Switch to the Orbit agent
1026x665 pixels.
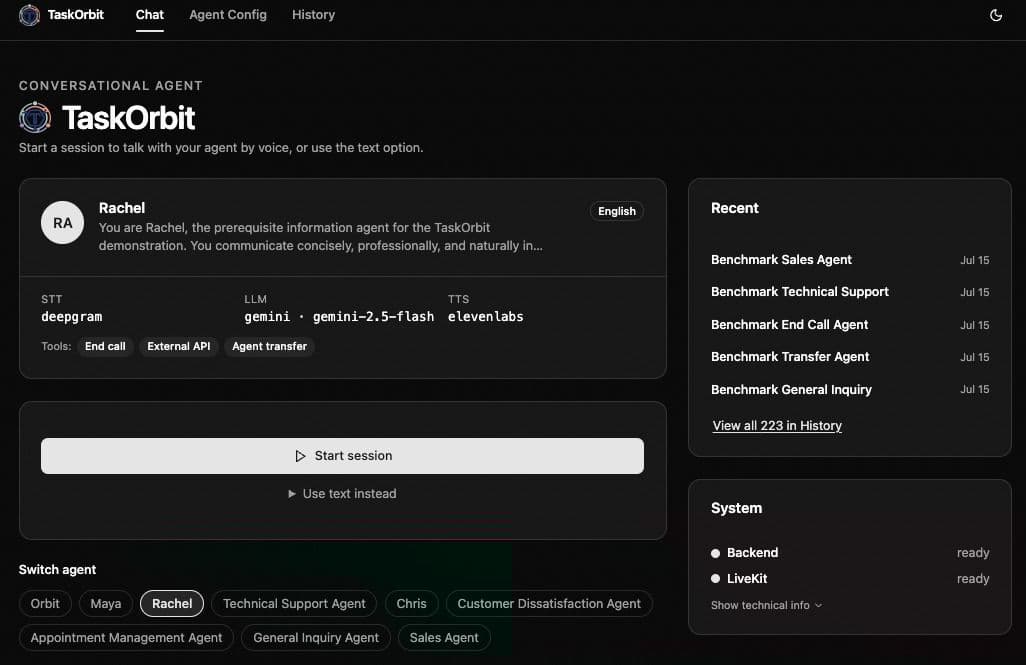(45, 603)
